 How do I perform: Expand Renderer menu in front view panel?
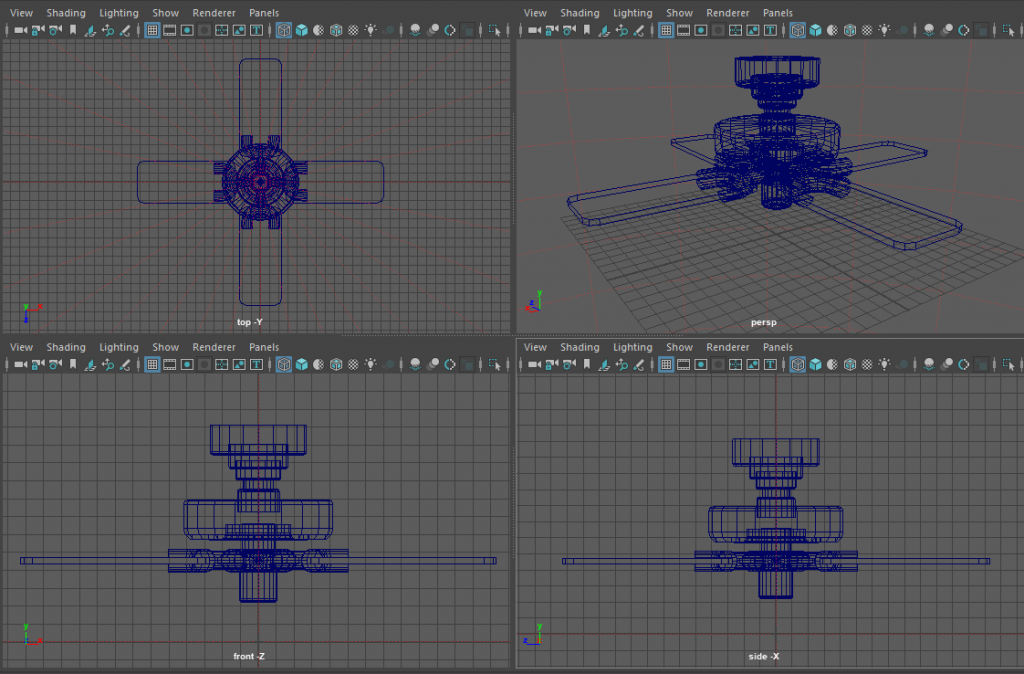tap(214, 347)
